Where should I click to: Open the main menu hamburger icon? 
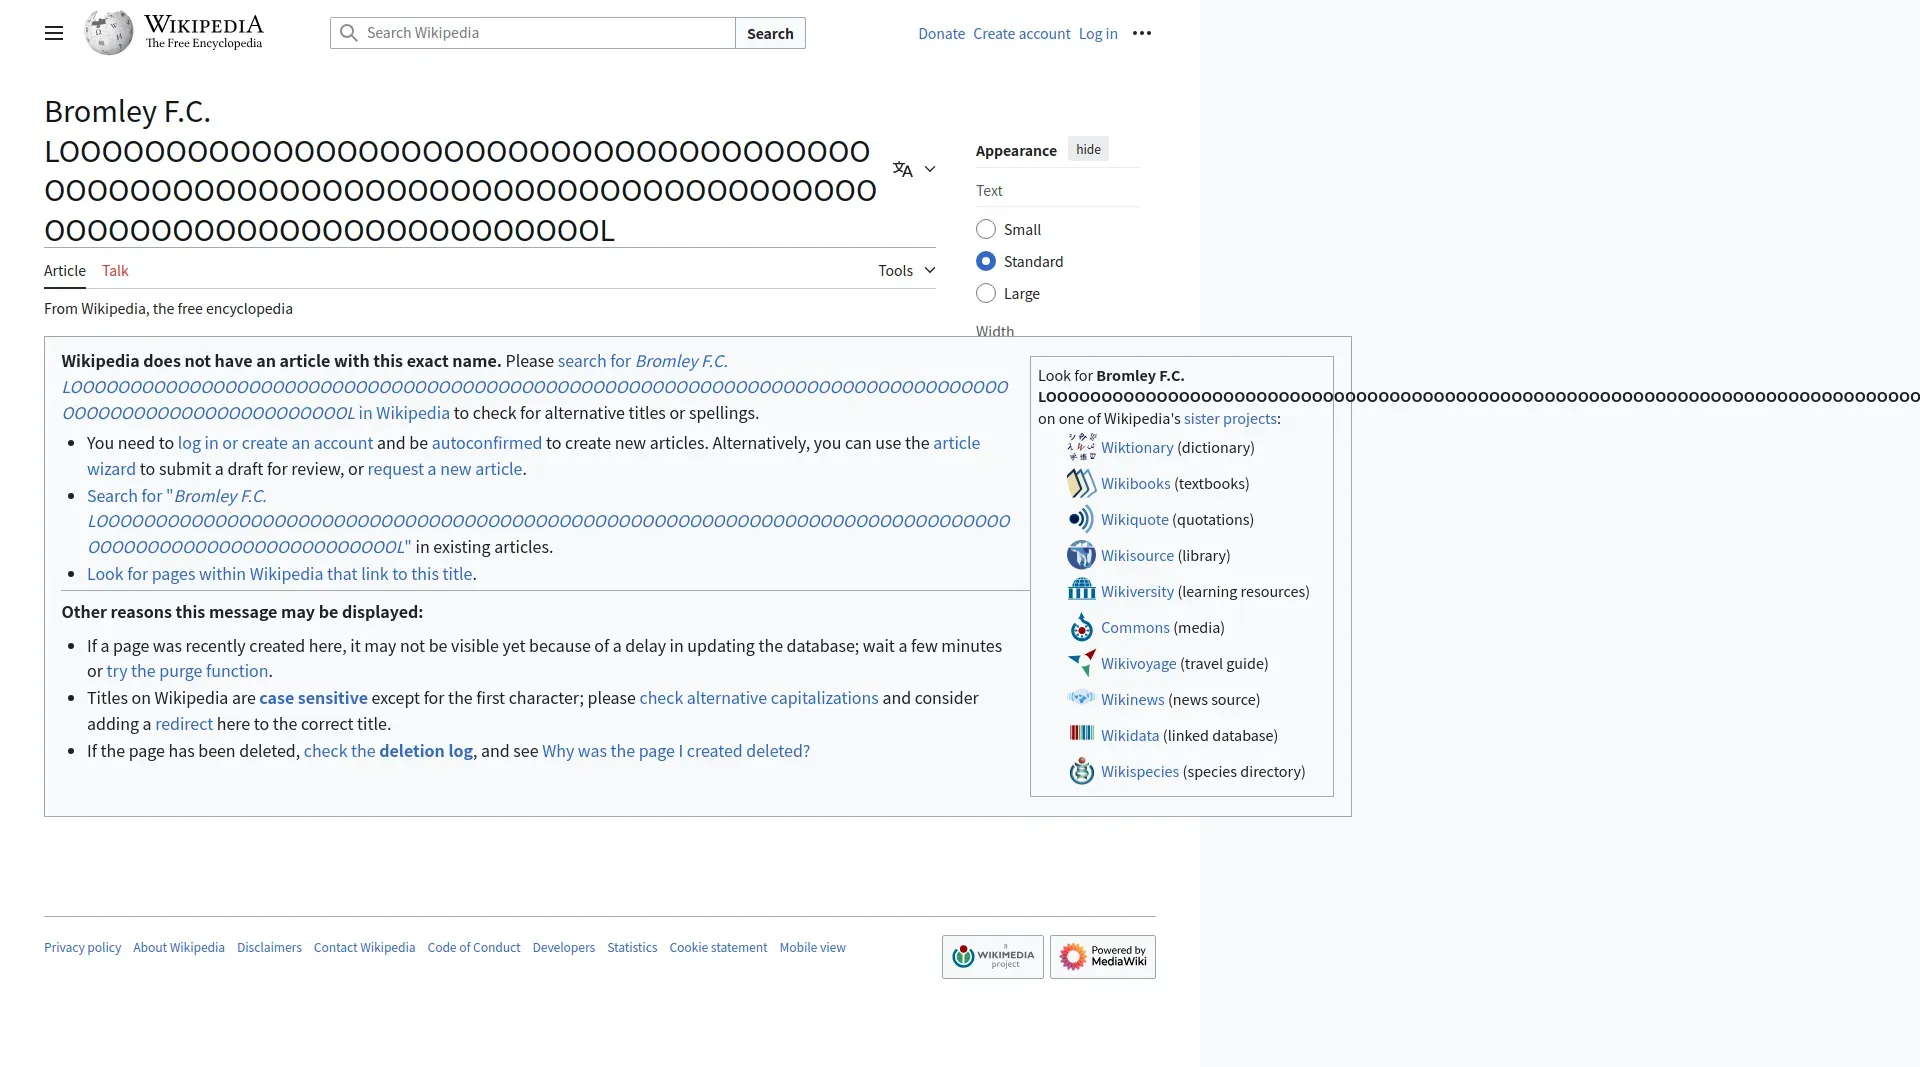point(54,33)
